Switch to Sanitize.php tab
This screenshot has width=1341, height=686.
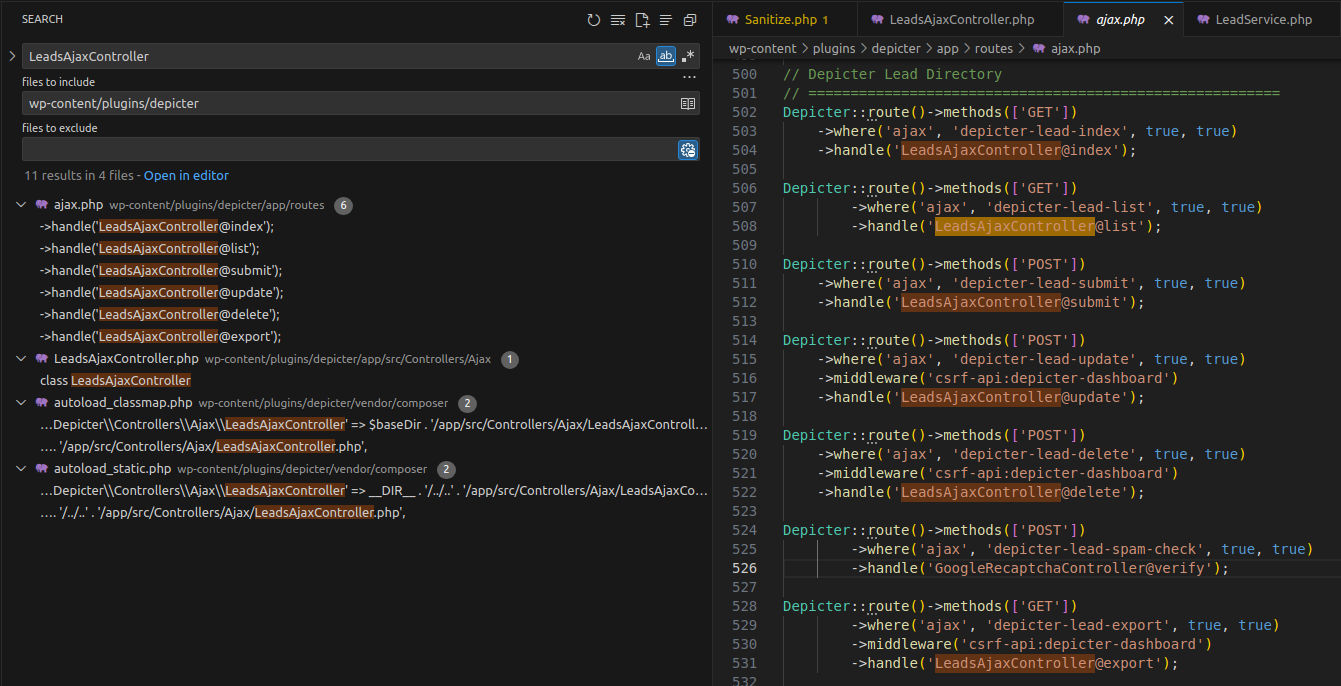coord(780,20)
